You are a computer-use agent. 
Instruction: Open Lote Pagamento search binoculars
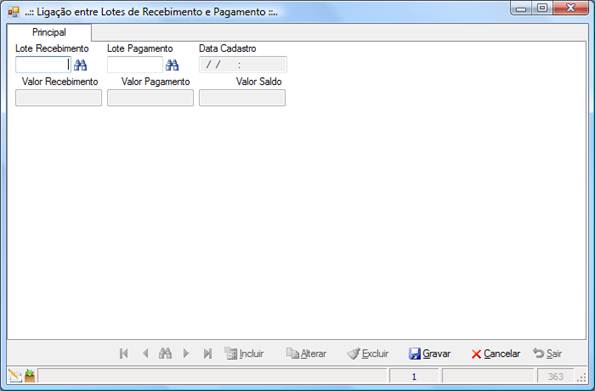[x=172, y=65]
